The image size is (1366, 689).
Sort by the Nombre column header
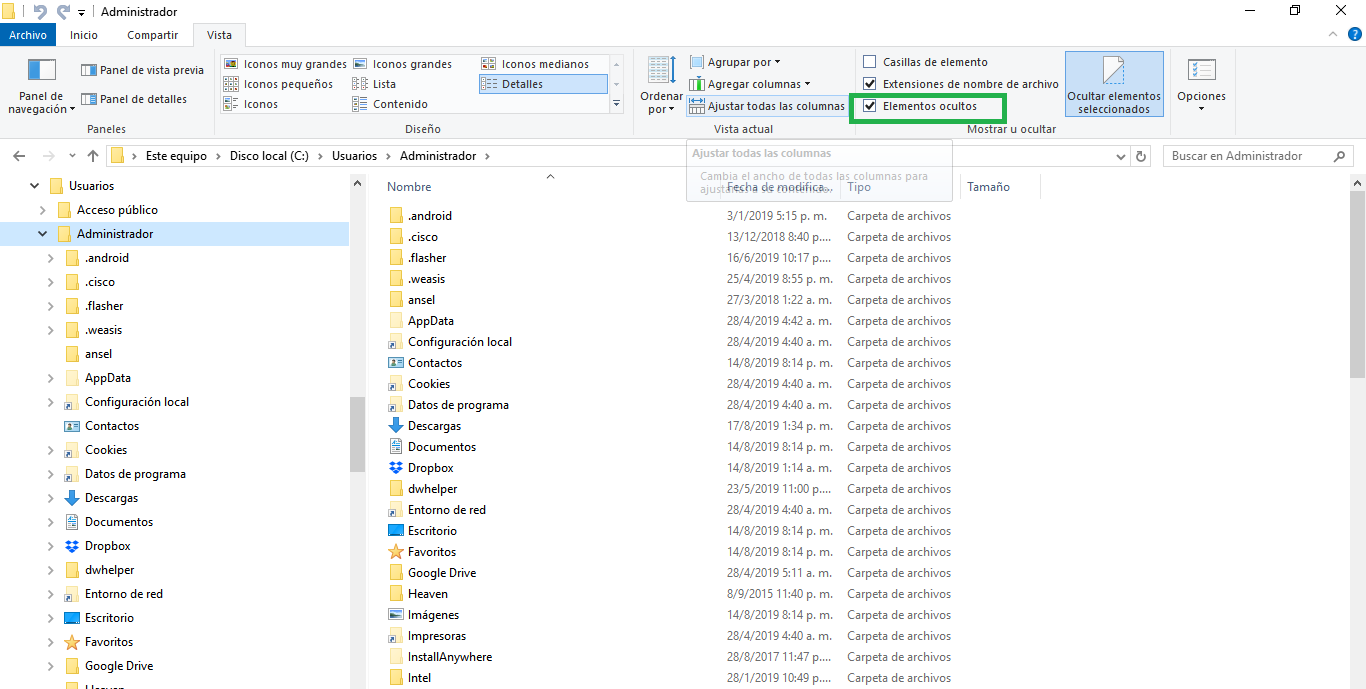click(409, 187)
